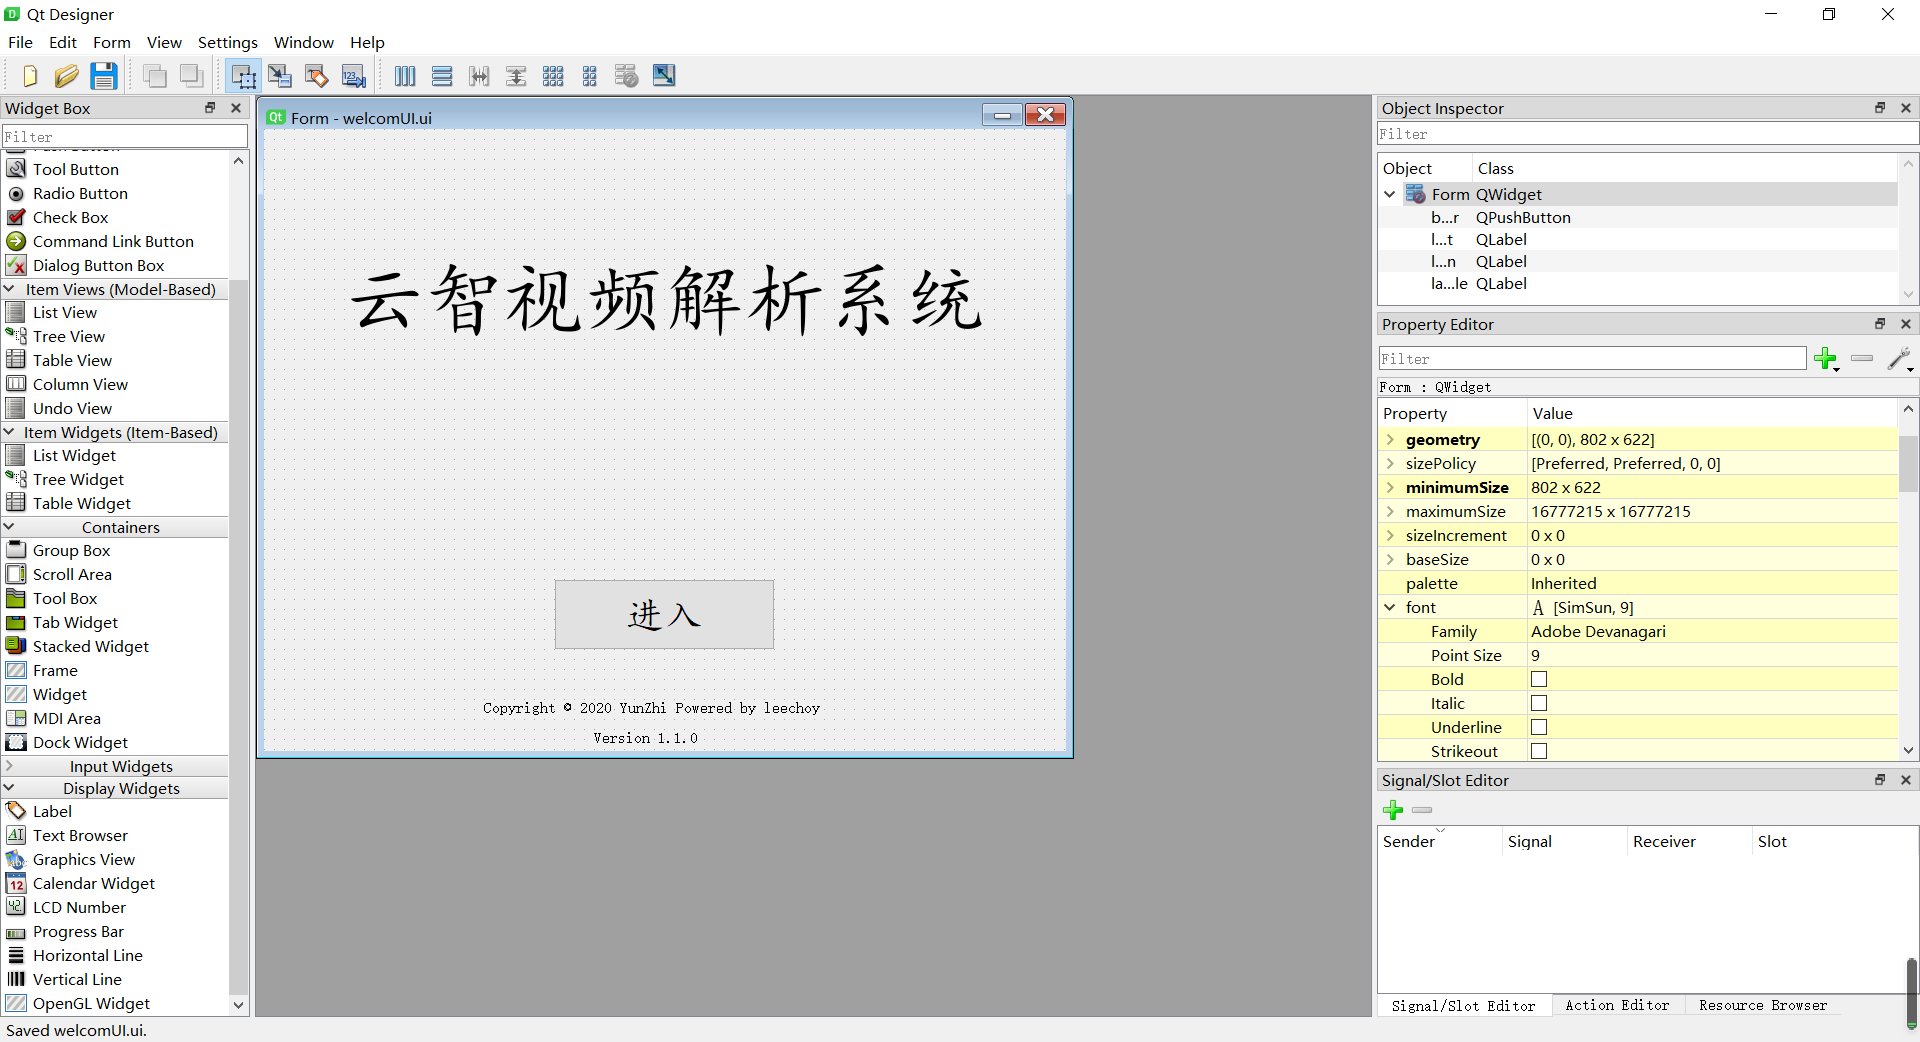Click the green plus in Property Editor
The height and width of the screenshot is (1042, 1920).
pyautogui.click(x=1826, y=359)
